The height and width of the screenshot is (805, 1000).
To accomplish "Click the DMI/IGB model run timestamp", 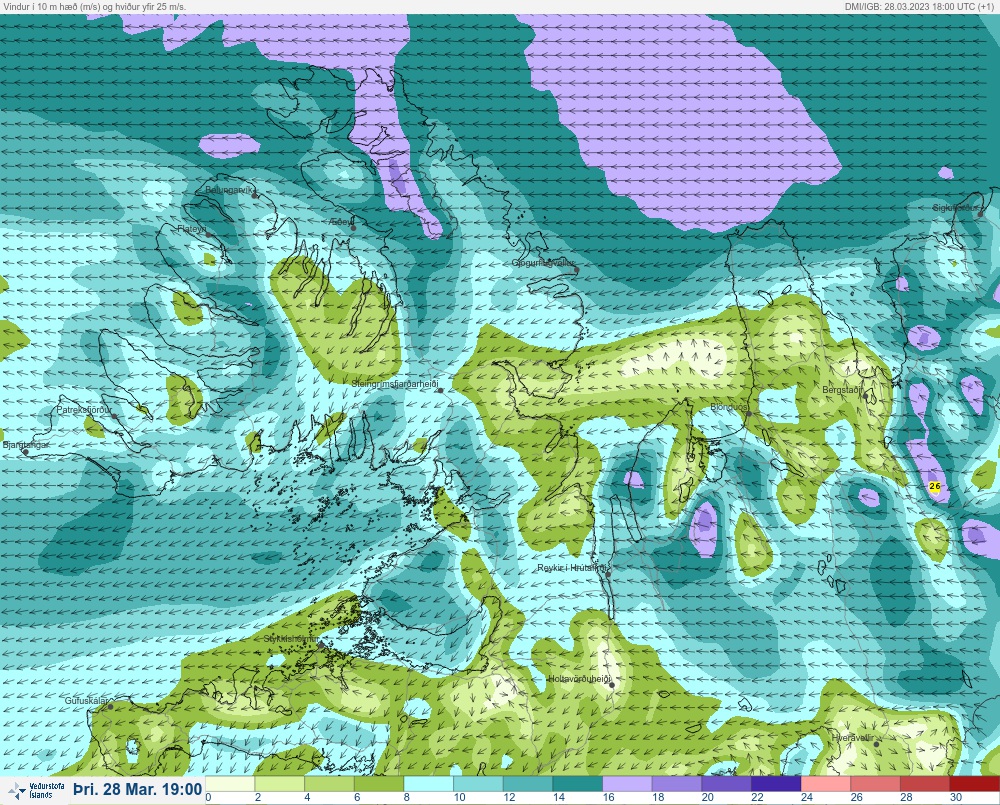I will 920,6.
